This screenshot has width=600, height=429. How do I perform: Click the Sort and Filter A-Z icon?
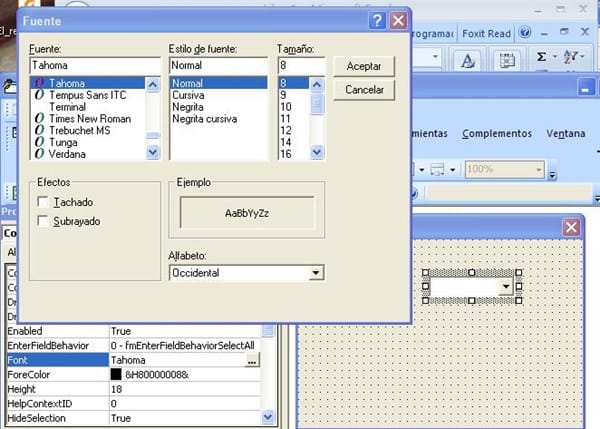[x=570, y=57]
